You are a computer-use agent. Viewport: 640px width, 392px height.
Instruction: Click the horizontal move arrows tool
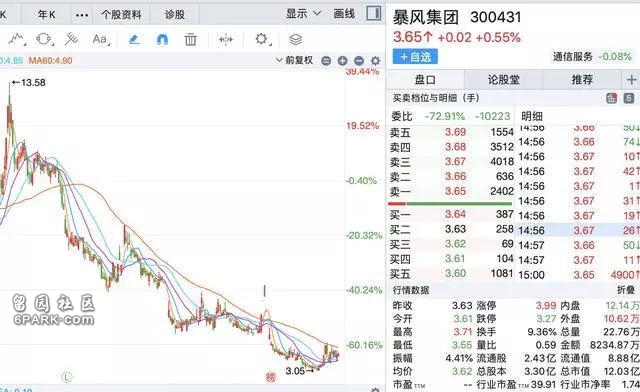click(226, 40)
